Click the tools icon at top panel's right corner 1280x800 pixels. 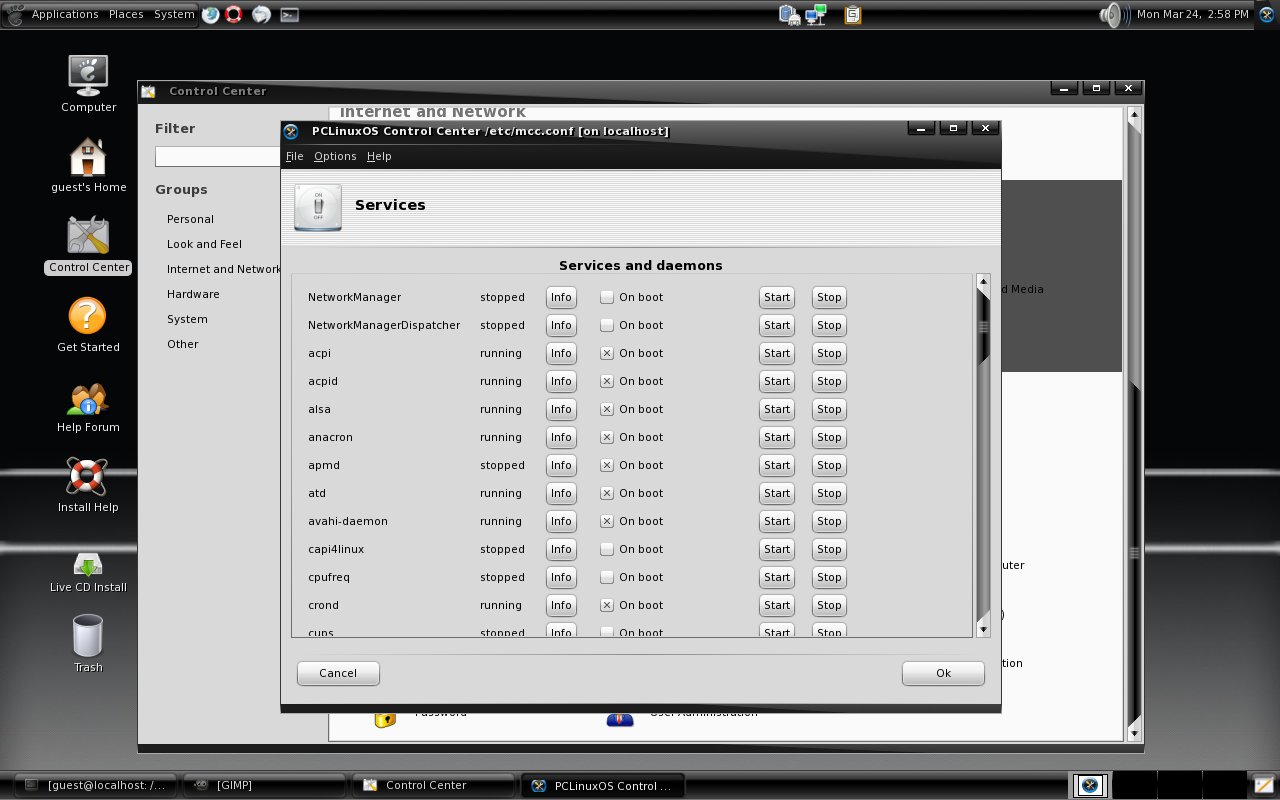[x=1266, y=15]
